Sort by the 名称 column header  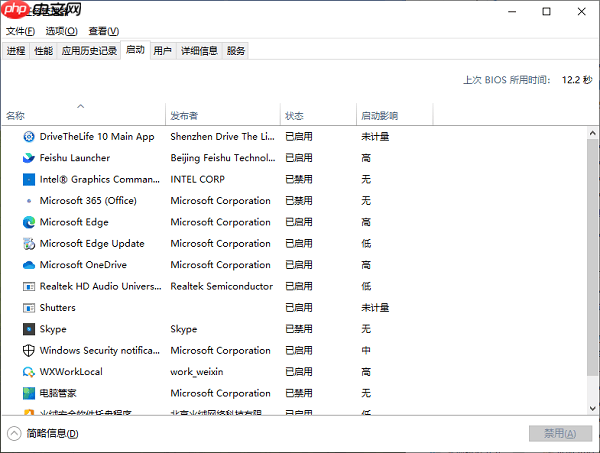(x=83, y=114)
